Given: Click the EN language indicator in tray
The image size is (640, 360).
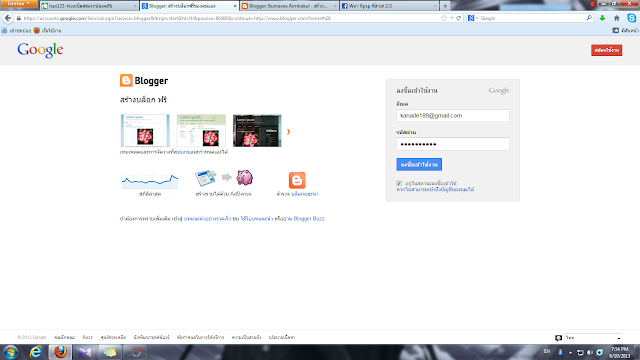Looking at the screenshot, I should click(x=547, y=351).
